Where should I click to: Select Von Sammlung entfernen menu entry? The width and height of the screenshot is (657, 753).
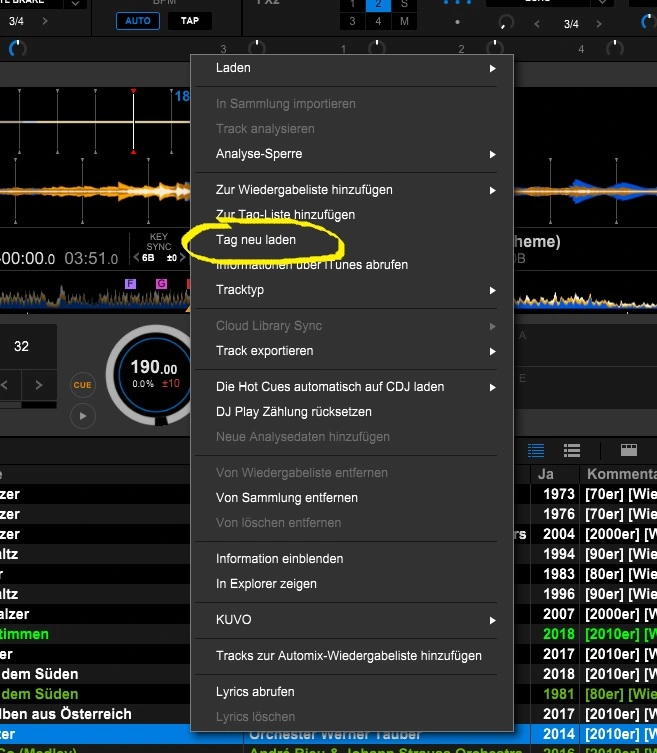[x=286, y=498]
